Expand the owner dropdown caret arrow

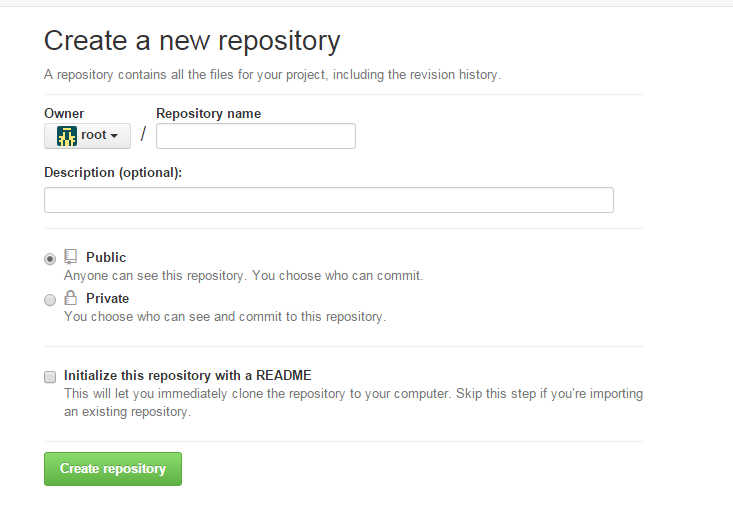pos(114,136)
